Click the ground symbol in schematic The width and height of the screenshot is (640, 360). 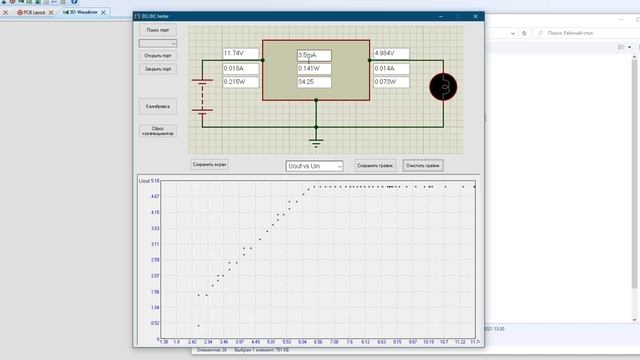tap(316, 142)
